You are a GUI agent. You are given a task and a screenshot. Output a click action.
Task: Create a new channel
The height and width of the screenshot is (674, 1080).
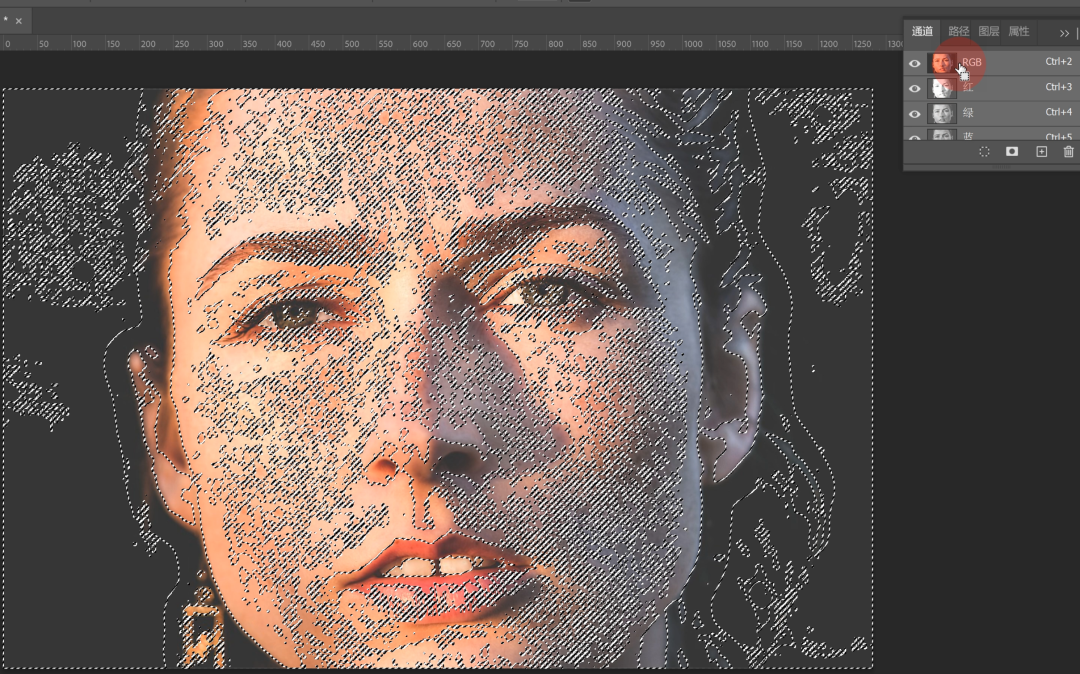[1041, 151]
